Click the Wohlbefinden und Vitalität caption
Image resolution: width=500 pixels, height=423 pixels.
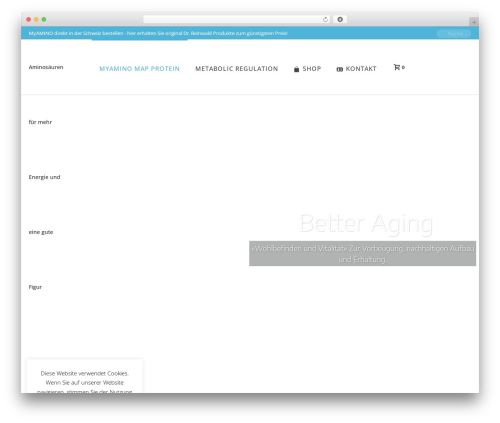click(362, 253)
